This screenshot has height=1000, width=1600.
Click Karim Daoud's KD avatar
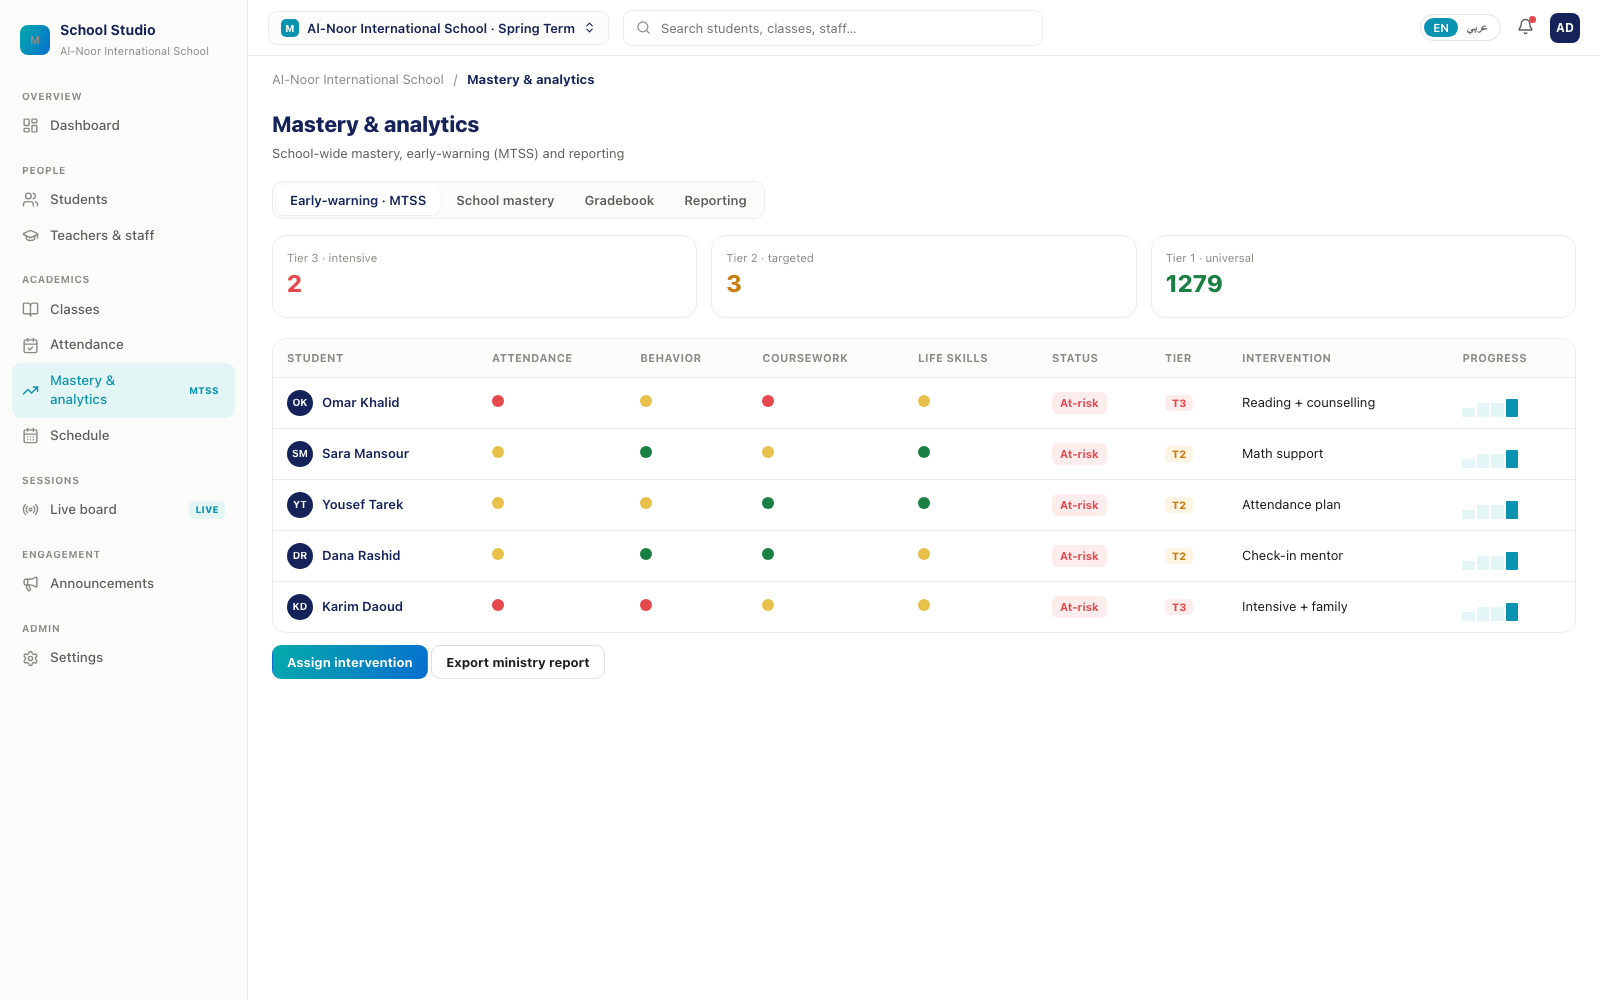(x=300, y=607)
